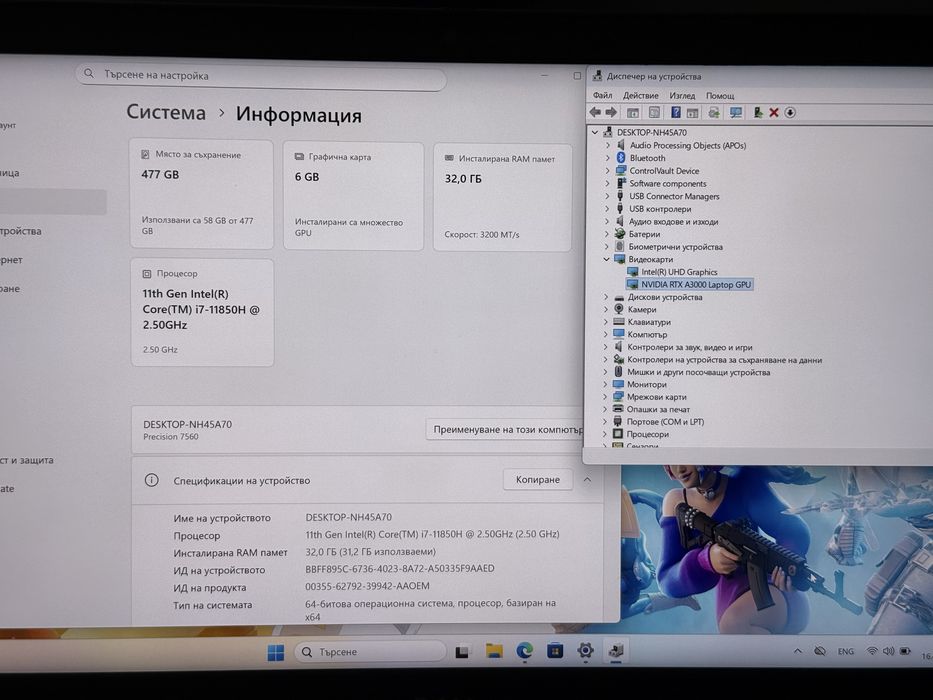
Task: Expand Software components category
Action: (608, 183)
